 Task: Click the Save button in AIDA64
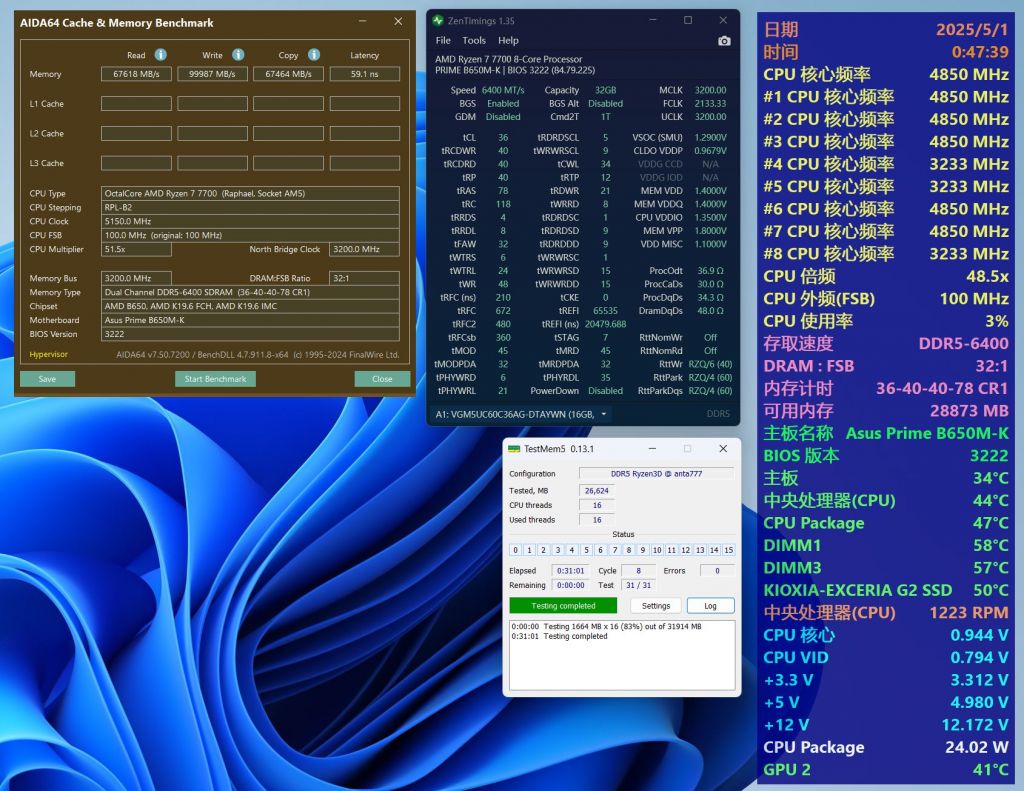pyautogui.click(x=47, y=378)
